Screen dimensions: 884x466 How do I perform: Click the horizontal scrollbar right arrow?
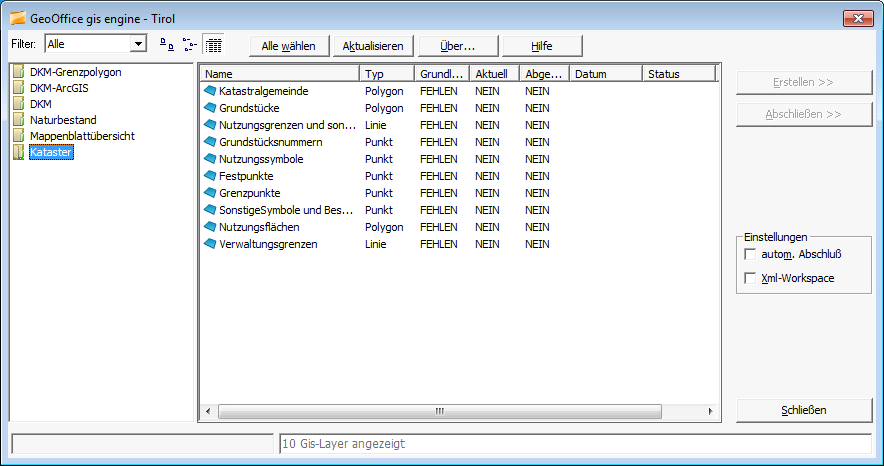coord(710,411)
